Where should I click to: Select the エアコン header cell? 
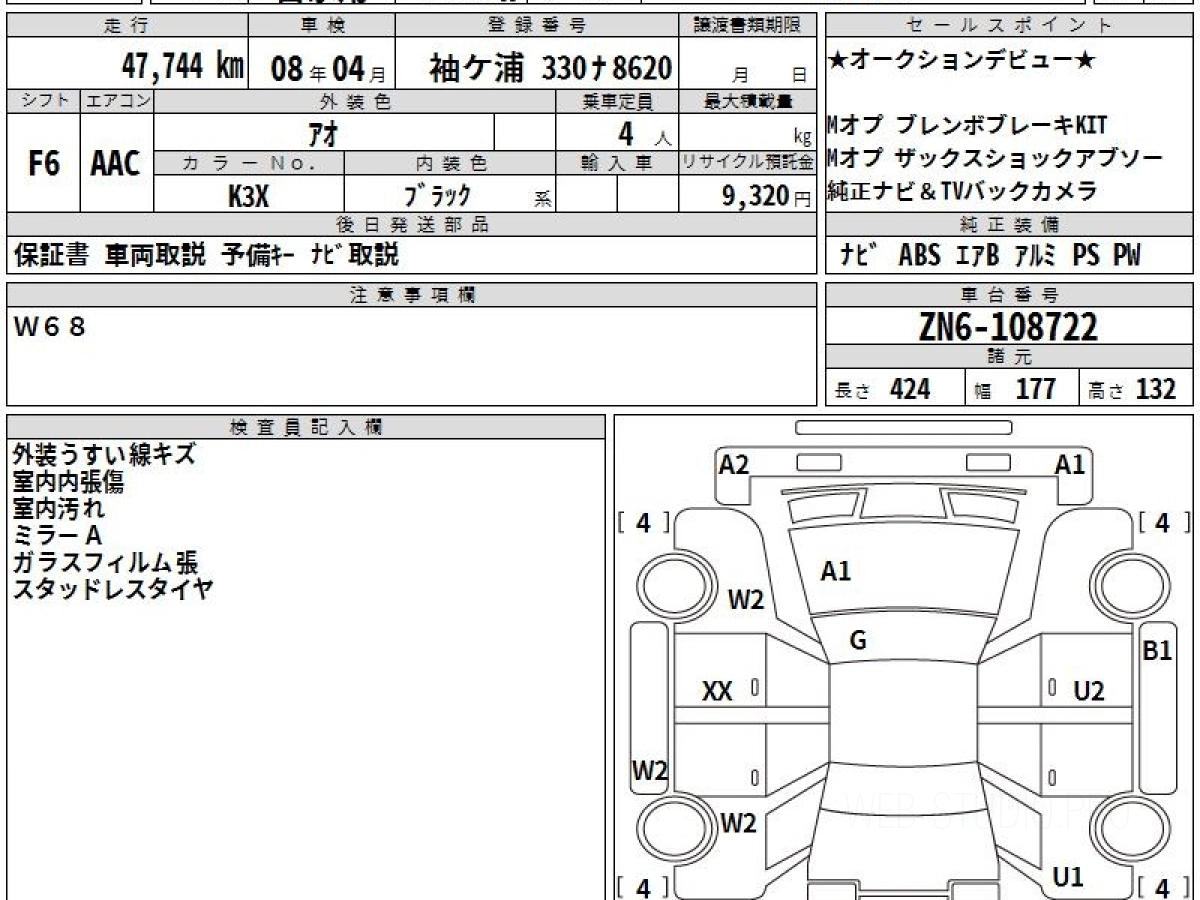coord(117,101)
